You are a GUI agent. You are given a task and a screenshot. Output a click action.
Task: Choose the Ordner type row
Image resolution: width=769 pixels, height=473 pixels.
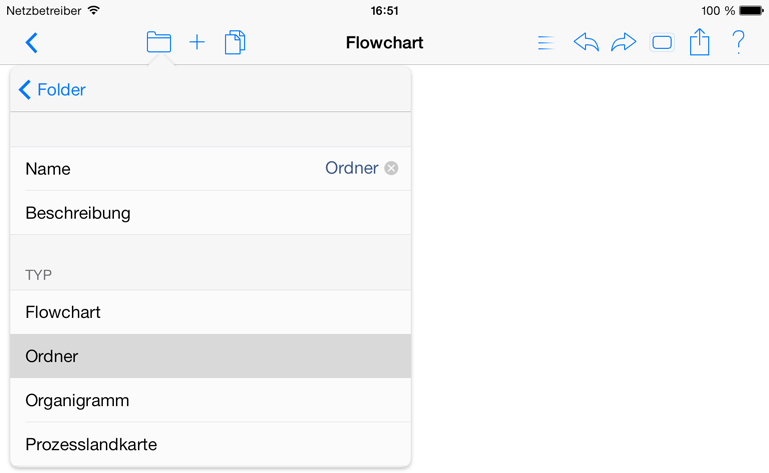(210, 356)
